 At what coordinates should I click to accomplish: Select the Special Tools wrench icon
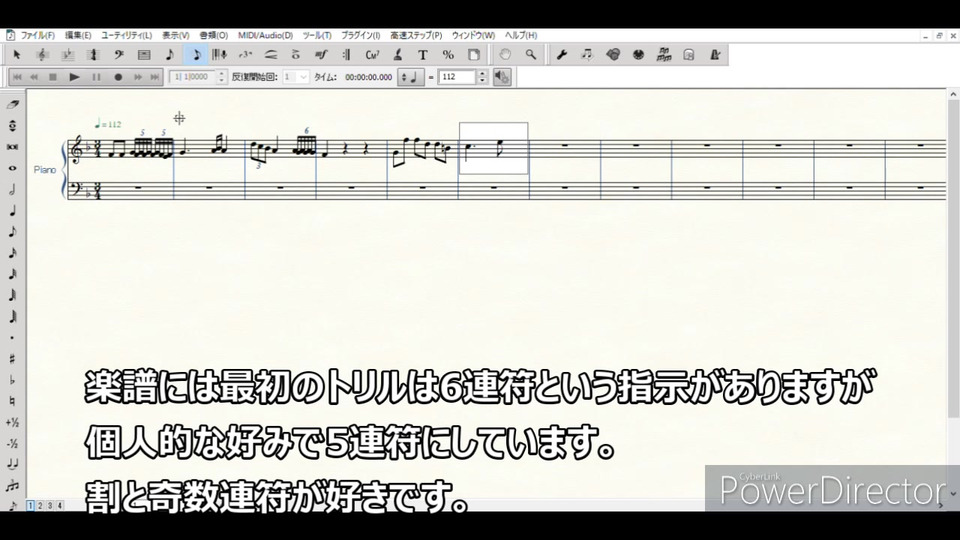pos(561,55)
